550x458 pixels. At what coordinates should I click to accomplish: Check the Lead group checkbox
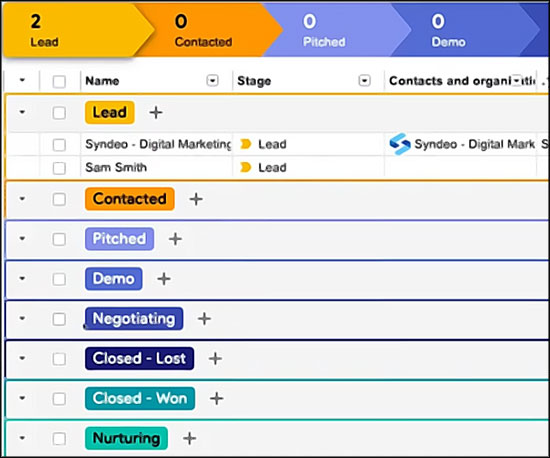59,113
